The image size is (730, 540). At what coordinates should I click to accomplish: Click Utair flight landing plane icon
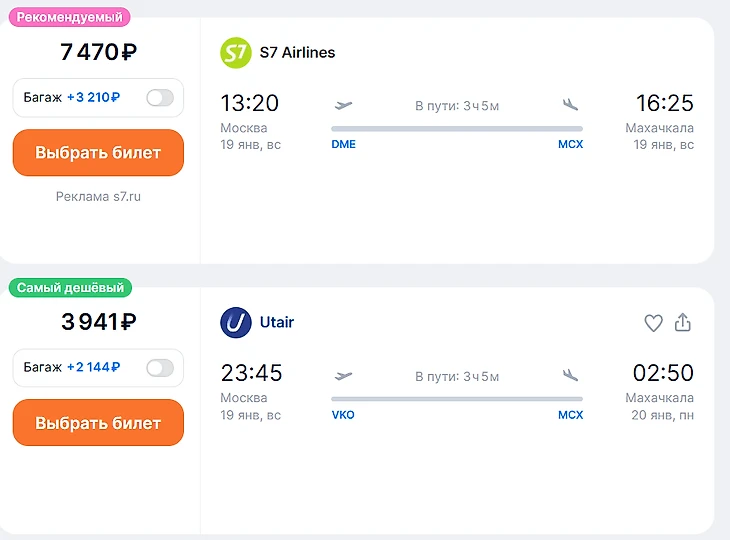coord(571,376)
